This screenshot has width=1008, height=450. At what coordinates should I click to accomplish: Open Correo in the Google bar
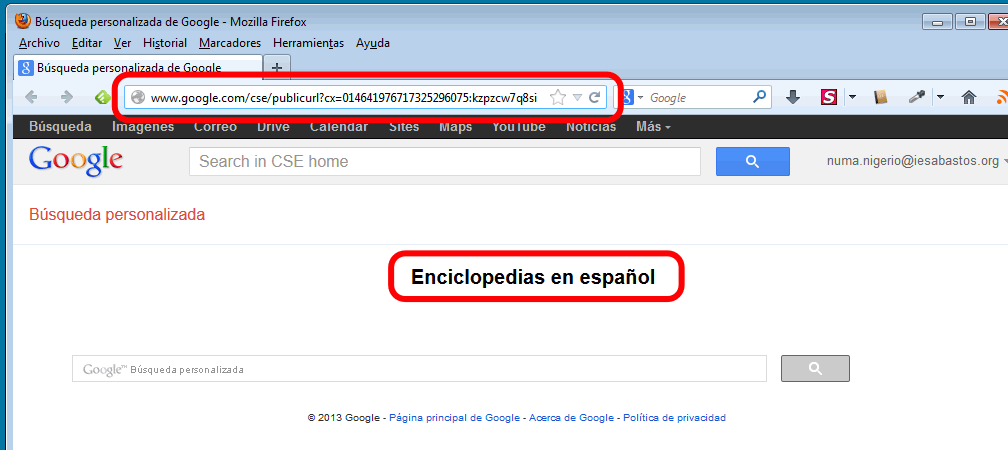[215, 127]
